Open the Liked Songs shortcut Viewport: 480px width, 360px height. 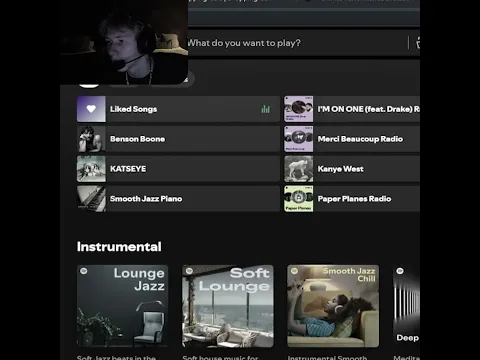point(178,109)
